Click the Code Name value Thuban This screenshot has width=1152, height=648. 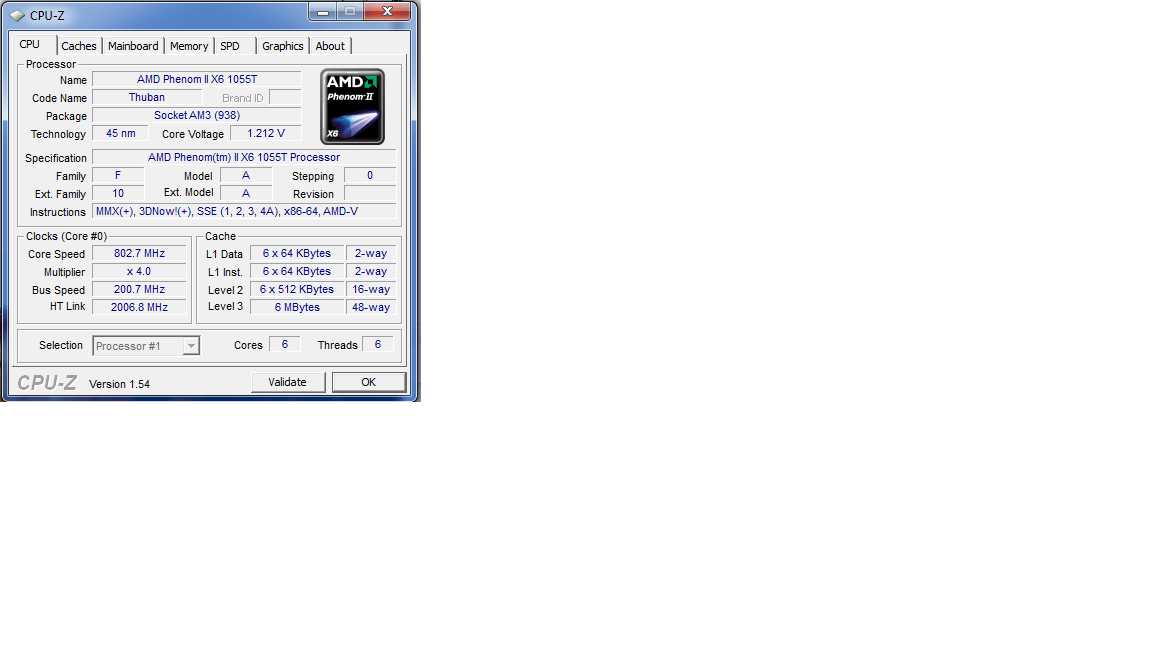[x=147, y=97]
